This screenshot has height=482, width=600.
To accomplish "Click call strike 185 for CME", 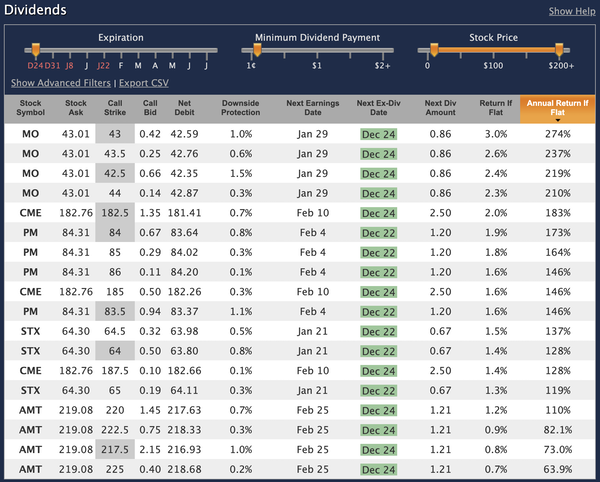I will coord(115,292).
